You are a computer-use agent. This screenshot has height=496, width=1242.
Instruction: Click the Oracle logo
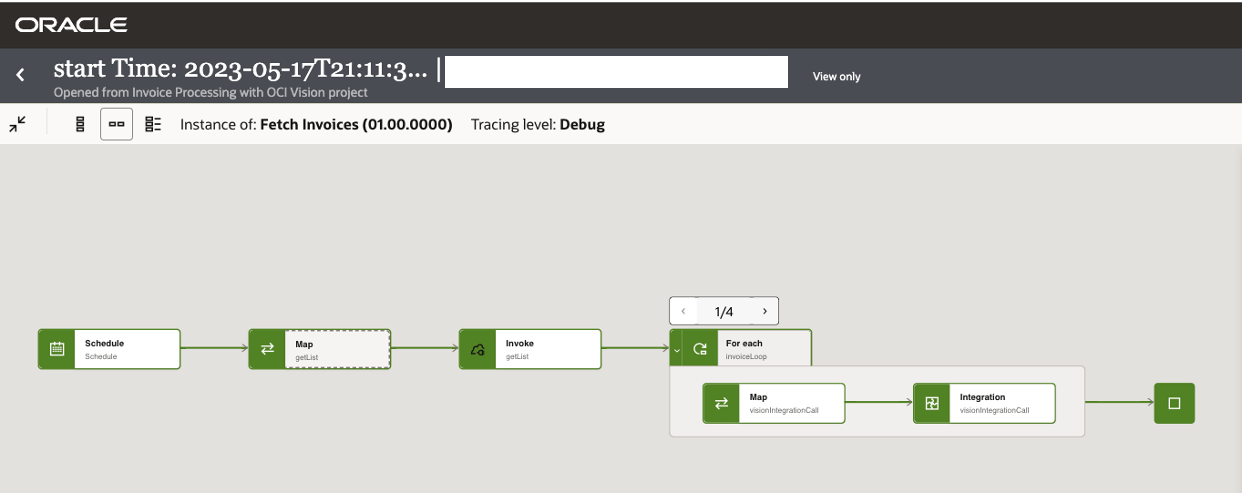pyautogui.click(x=71, y=24)
